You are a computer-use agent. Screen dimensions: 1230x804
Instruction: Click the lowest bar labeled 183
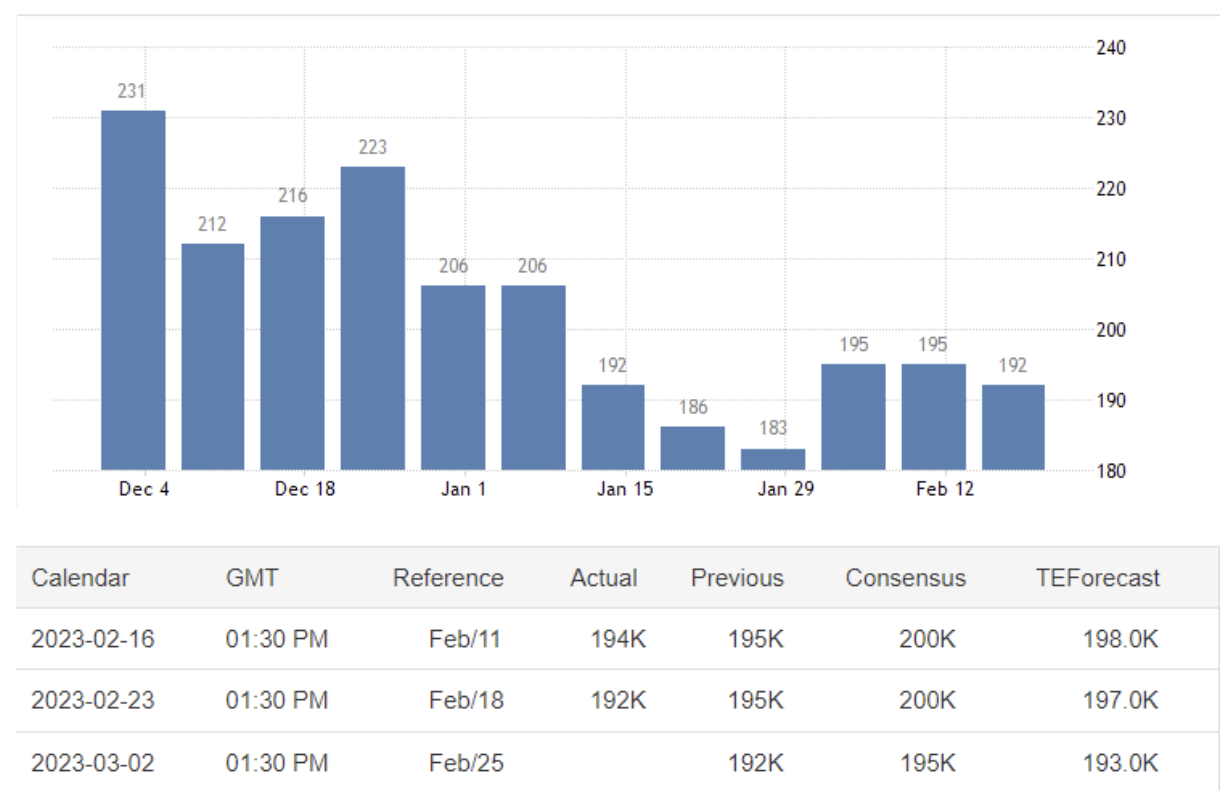[773, 459]
